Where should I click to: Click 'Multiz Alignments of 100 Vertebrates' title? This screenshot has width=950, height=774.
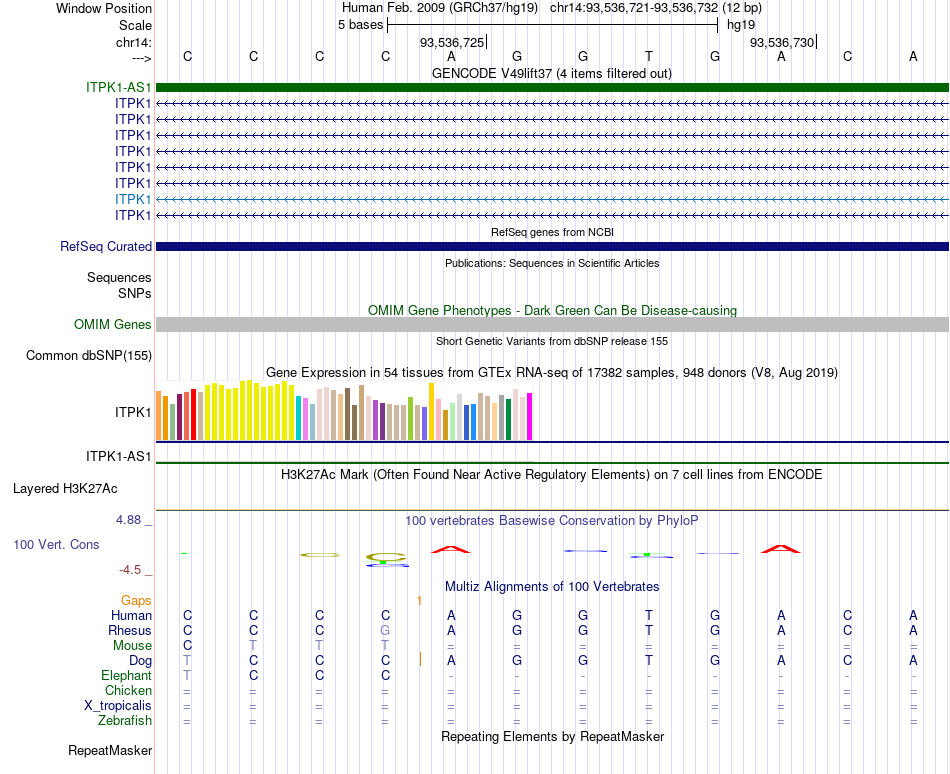pos(552,586)
